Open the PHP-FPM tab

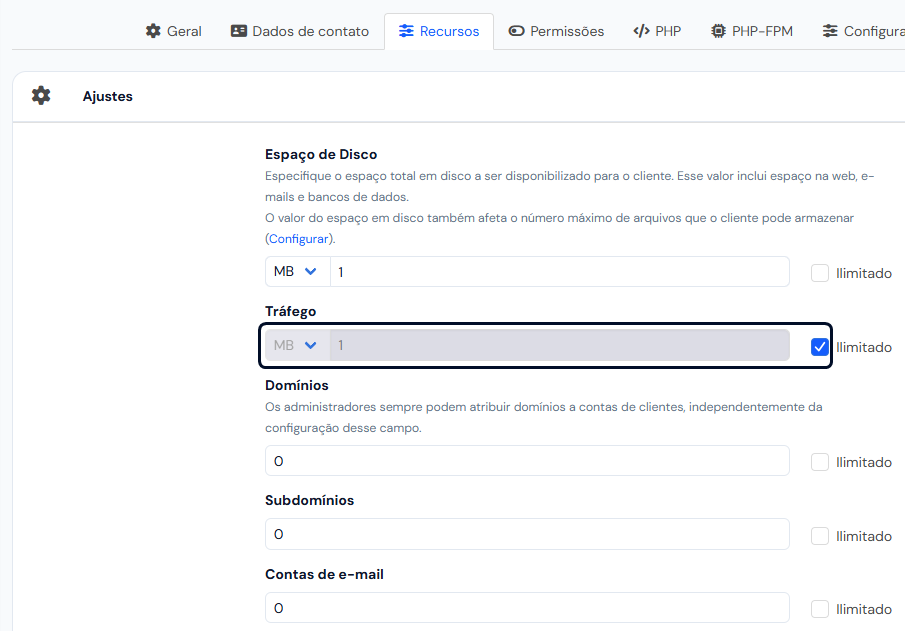751,31
